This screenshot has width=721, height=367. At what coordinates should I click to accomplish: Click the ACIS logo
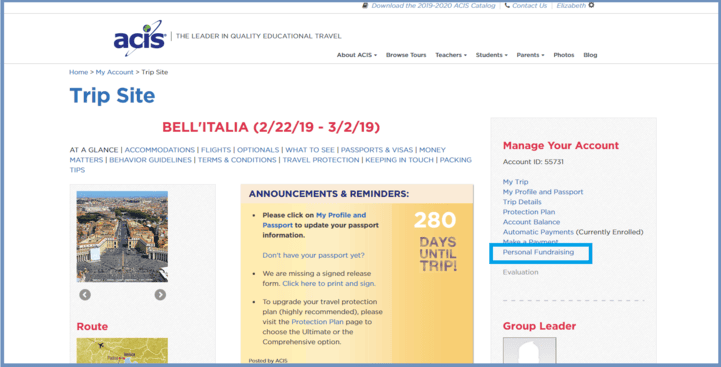pos(140,39)
